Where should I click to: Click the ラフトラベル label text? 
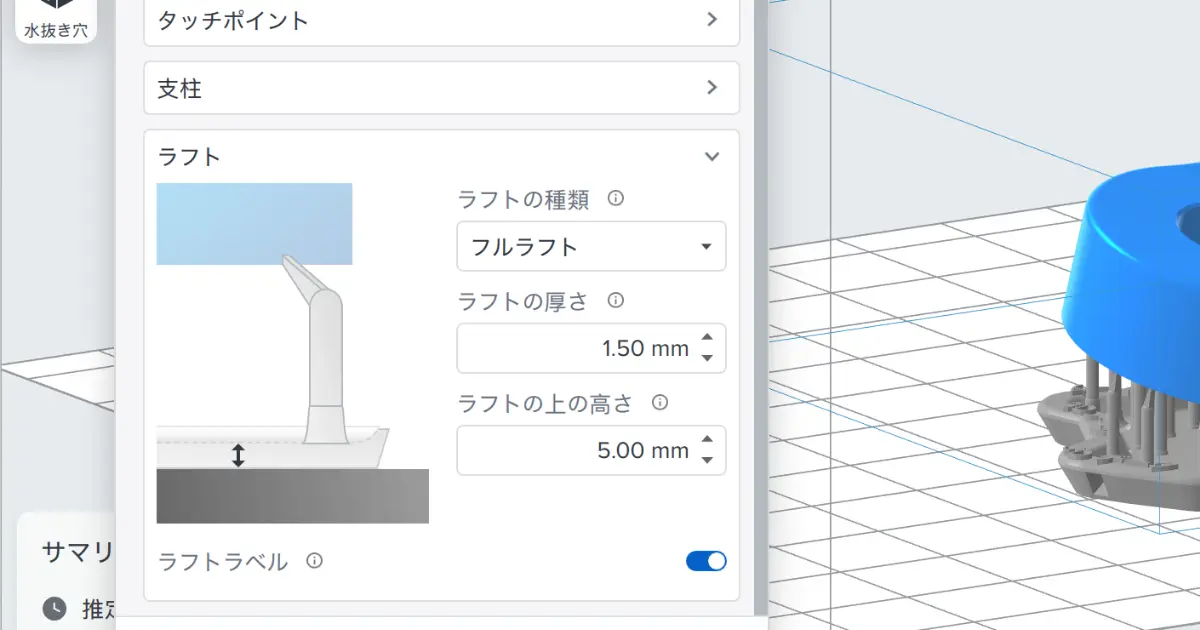(x=223, y=562)
